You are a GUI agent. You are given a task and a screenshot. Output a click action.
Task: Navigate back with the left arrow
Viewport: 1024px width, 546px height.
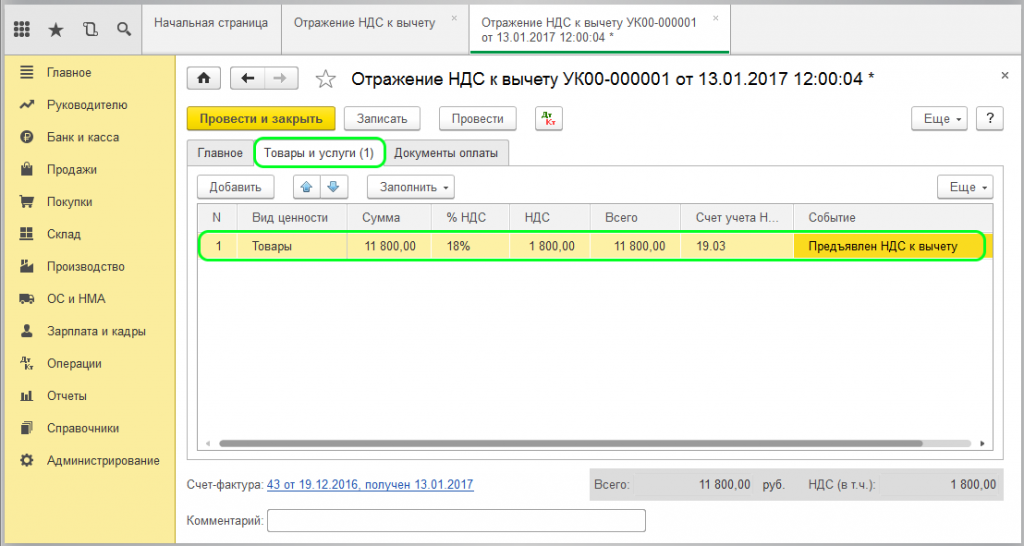pyautogui.click(x=248, y=78)
